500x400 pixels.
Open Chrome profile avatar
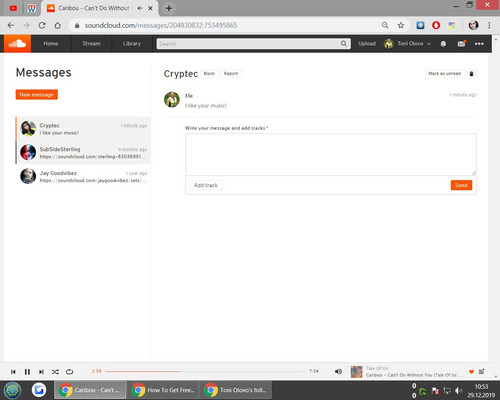pos(473,25)
